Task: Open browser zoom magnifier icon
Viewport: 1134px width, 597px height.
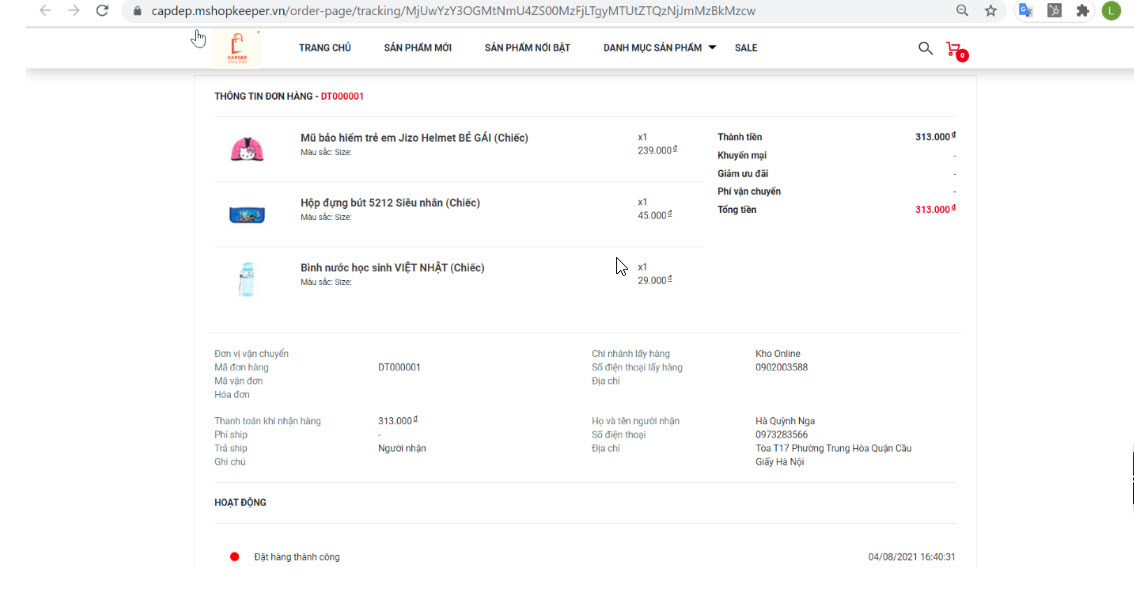Action: click(962, 11)
